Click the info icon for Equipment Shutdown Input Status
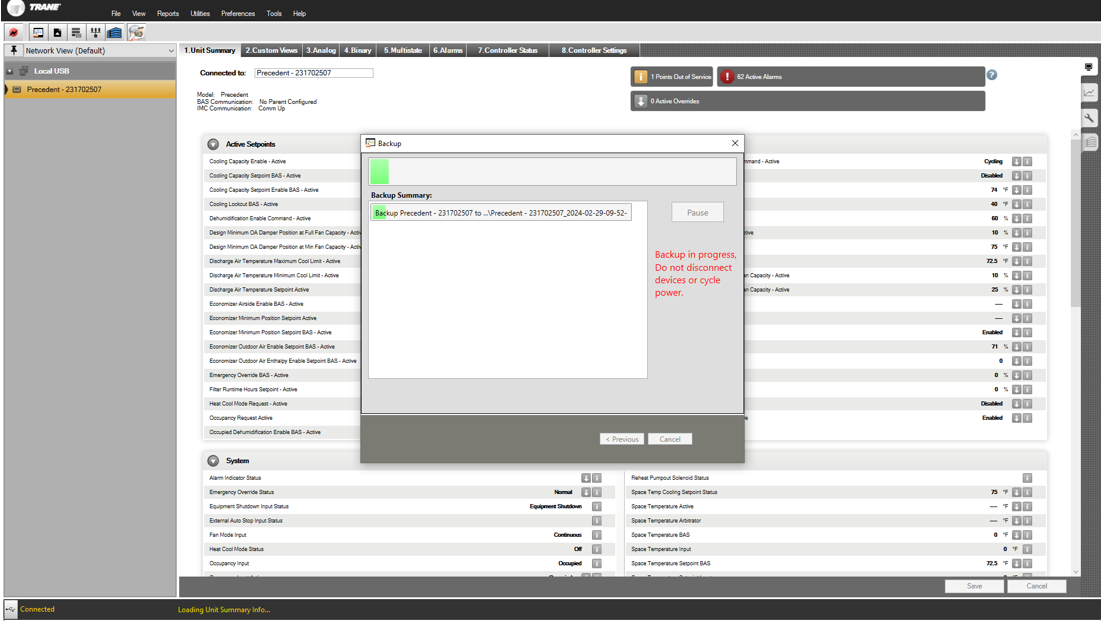Screen dimensions: 1101x621 click(597, 506)
